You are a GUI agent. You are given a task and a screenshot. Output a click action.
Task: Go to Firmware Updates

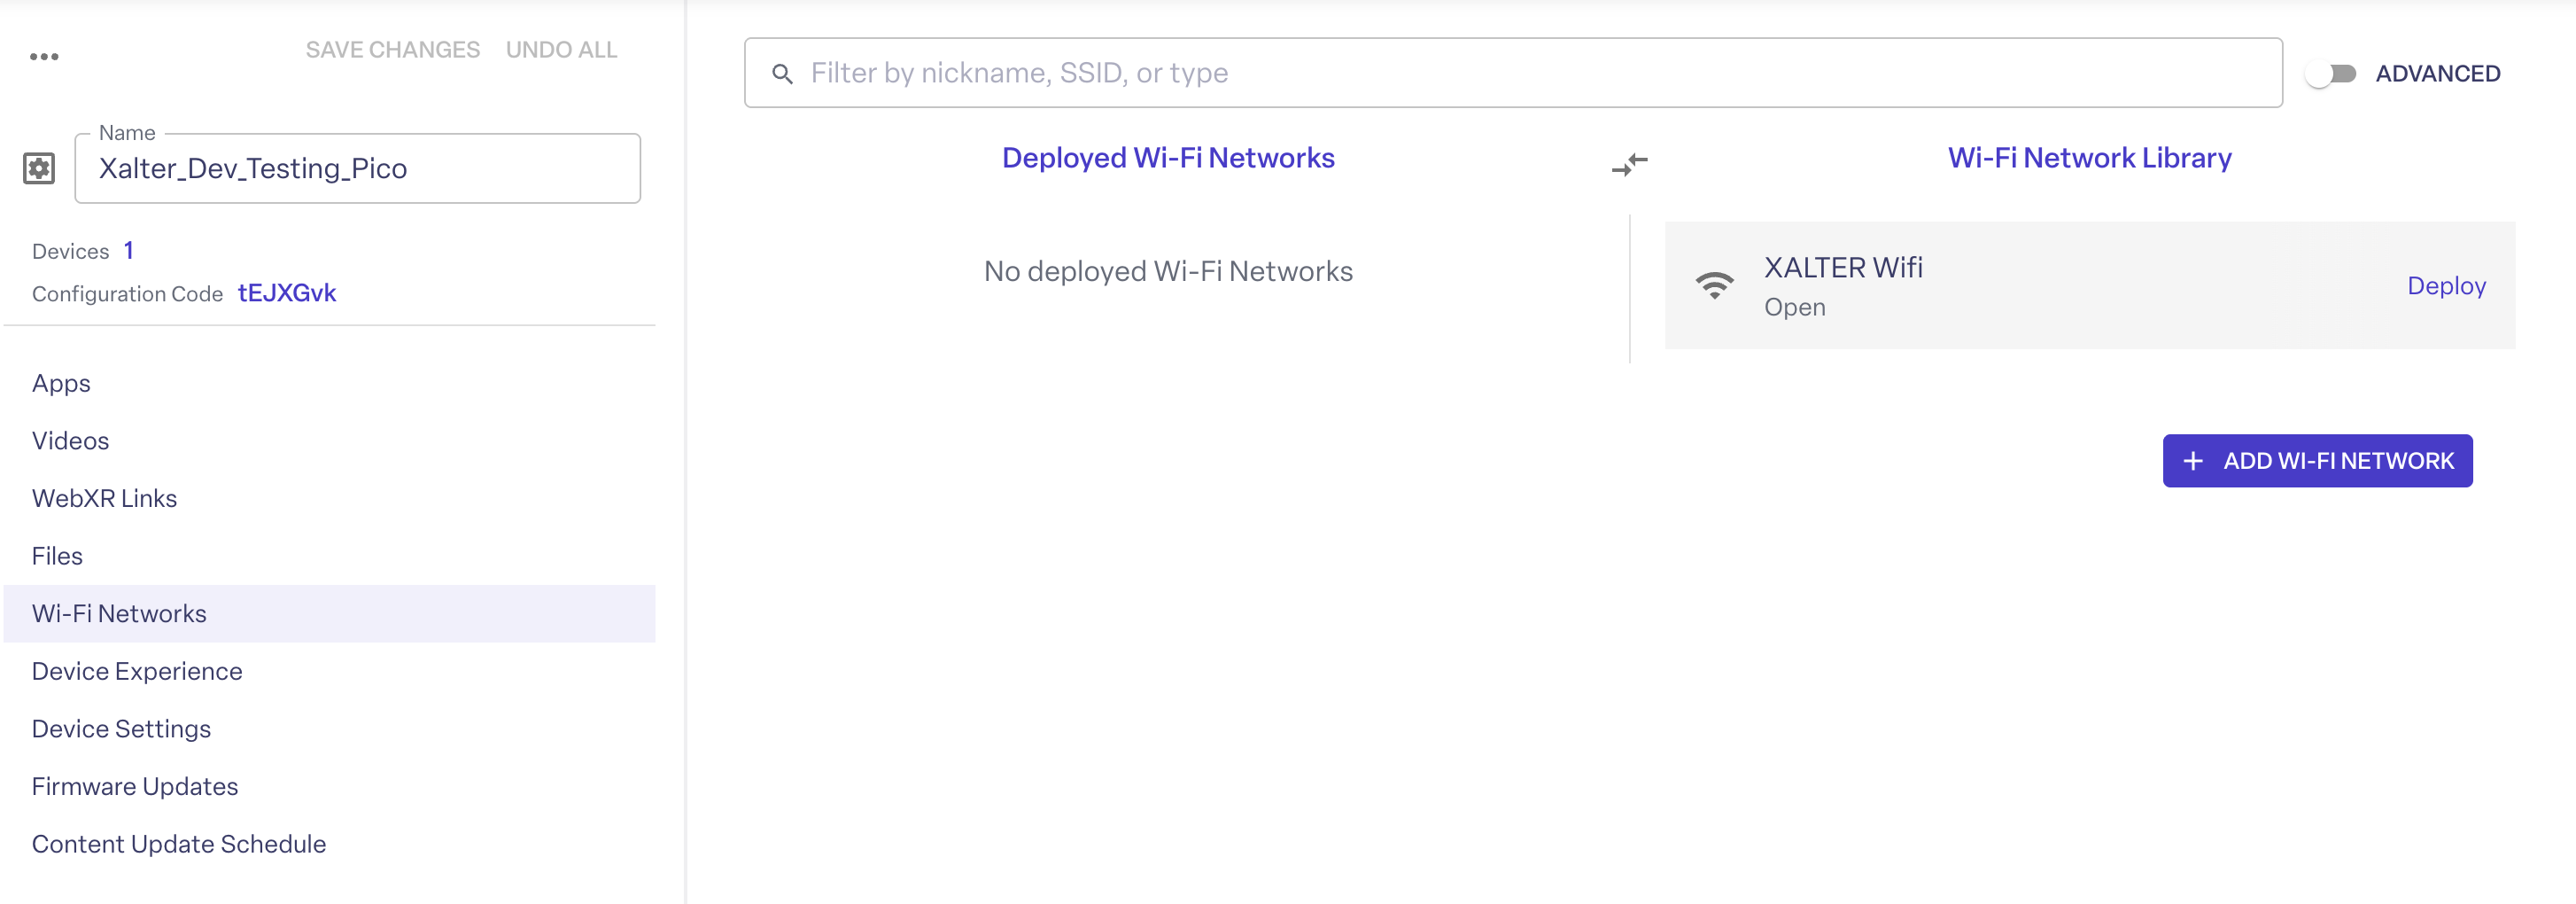click(x=330, y=787)
